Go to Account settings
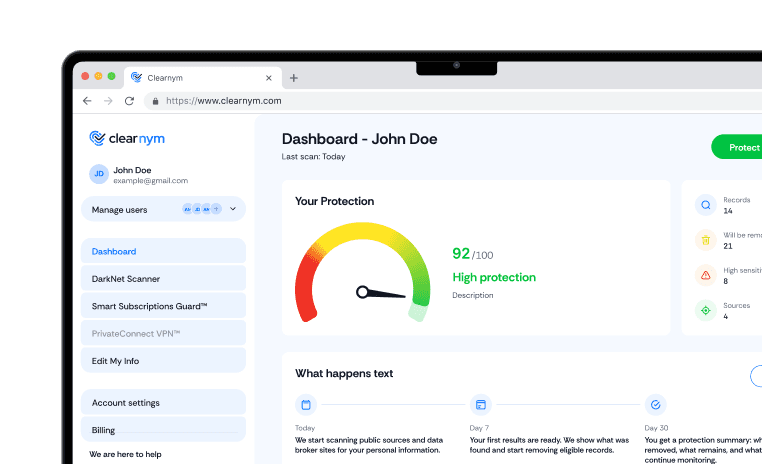 [x=163, y=403]
